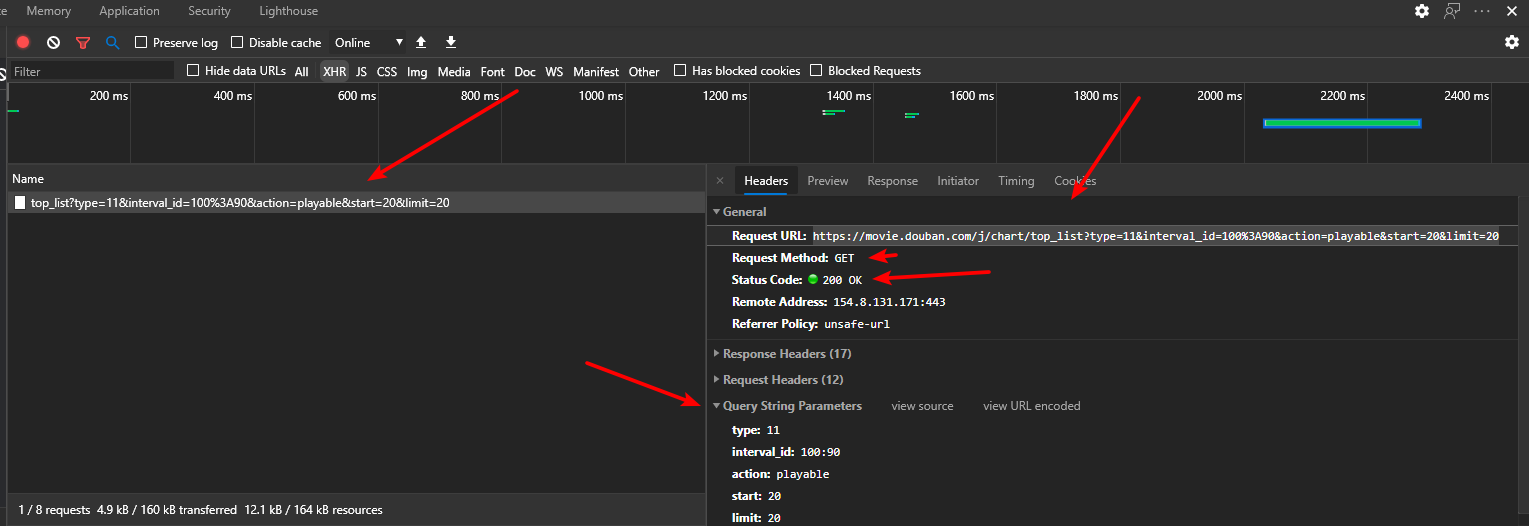Filter requests by All types
Image resolution: width=1529 pixels, height=526 pixels.
pos(302,72)
